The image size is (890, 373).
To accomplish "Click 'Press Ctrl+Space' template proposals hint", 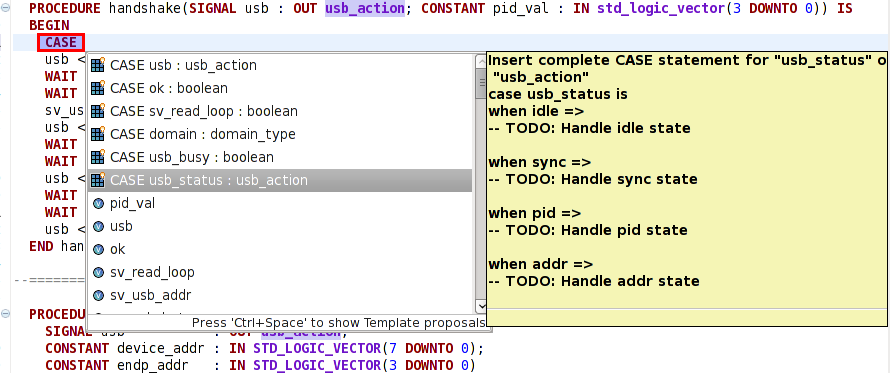I will click(338, 322).
